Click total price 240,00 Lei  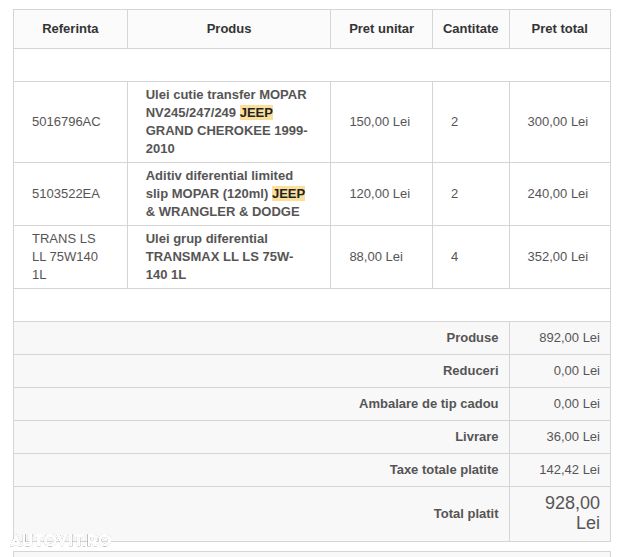558,194
